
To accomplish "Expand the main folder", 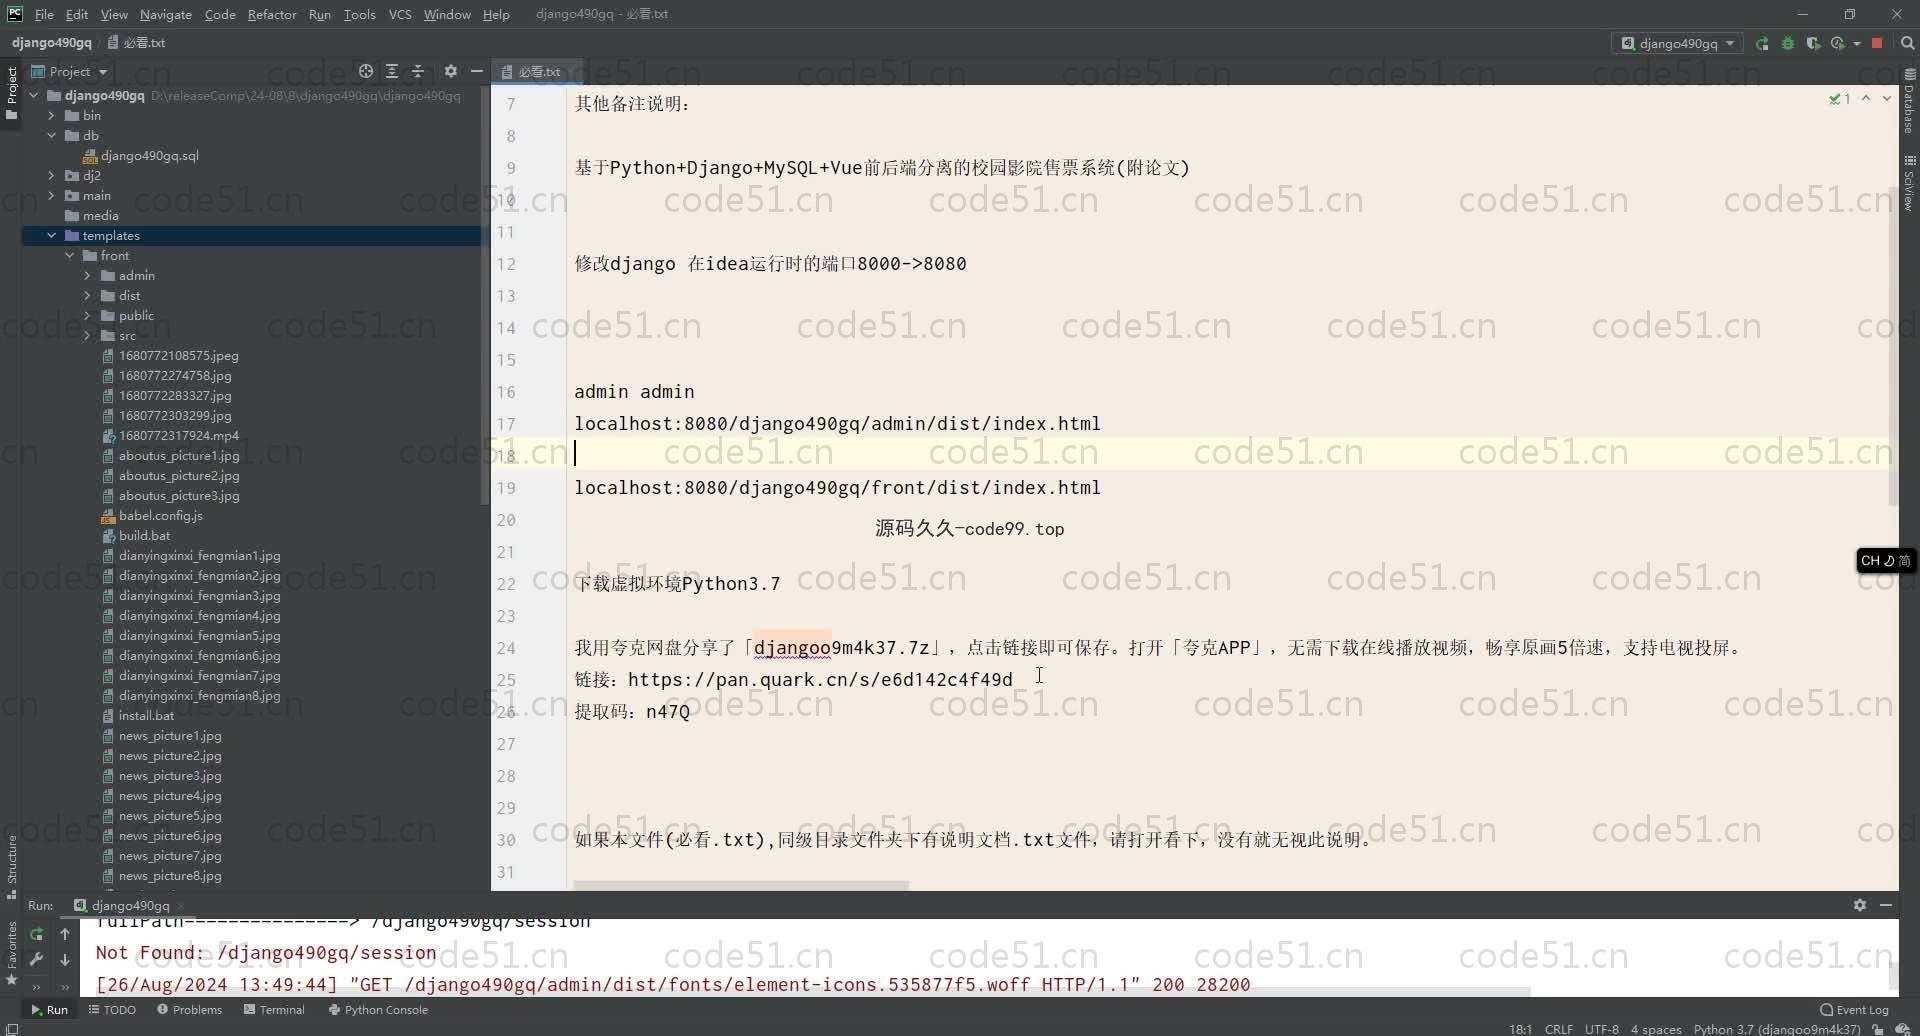I will (x=51, y=195).
